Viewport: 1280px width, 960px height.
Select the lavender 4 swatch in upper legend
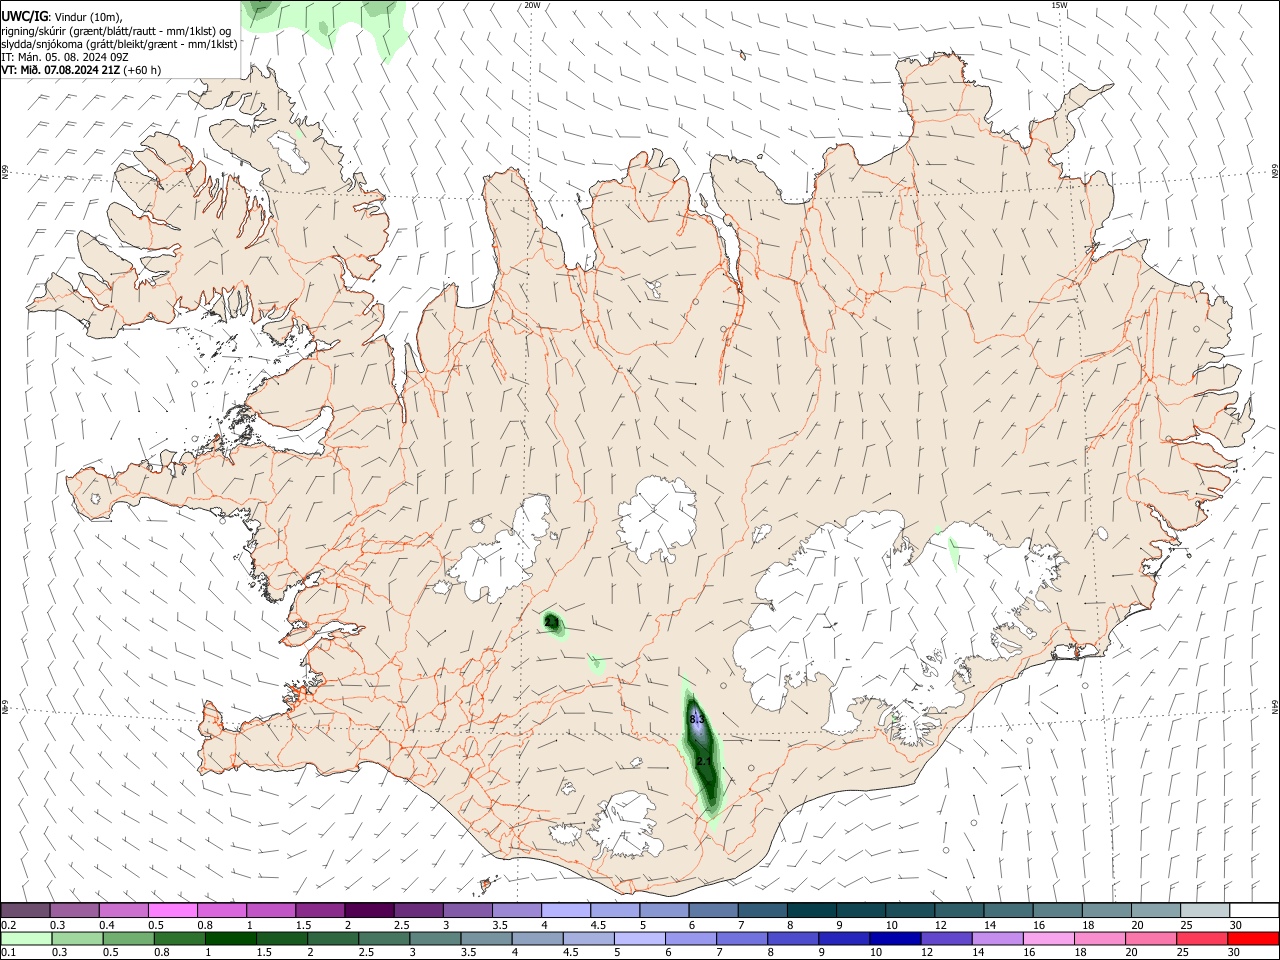tap(566, 910)
